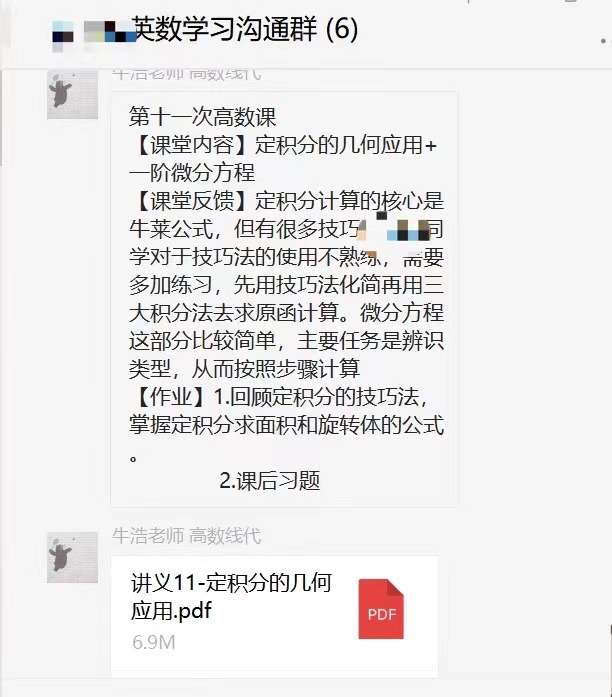
Task: Click the 【作业】 heading in message
Action: point(171,397)
